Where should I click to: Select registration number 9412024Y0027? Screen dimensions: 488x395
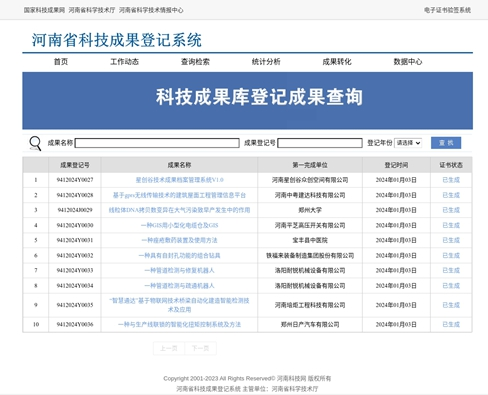[75, 180]
